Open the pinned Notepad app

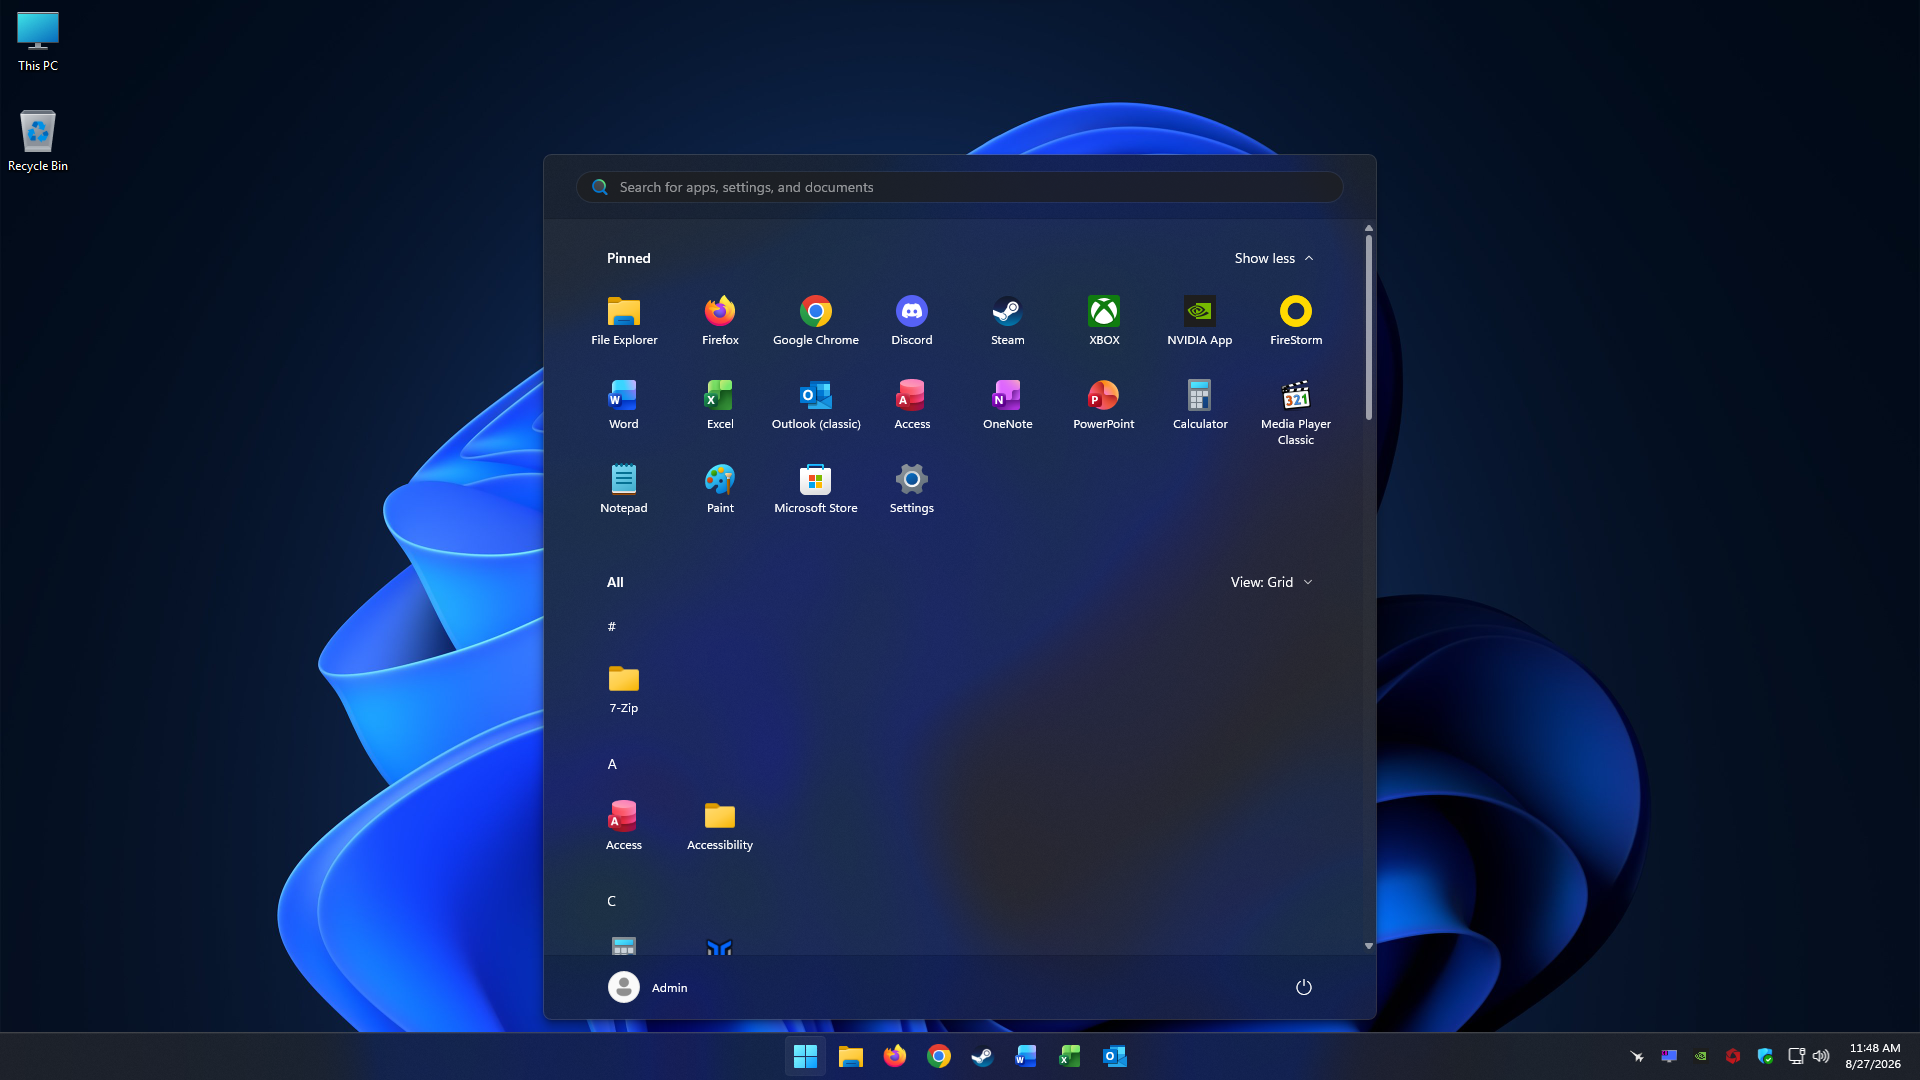624,489
